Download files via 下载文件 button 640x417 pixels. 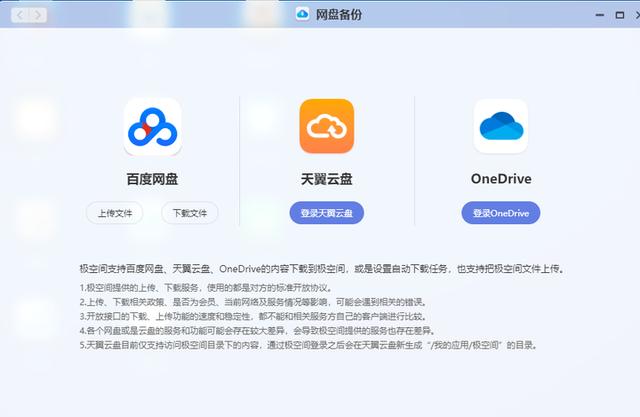(x=190, y=213)
